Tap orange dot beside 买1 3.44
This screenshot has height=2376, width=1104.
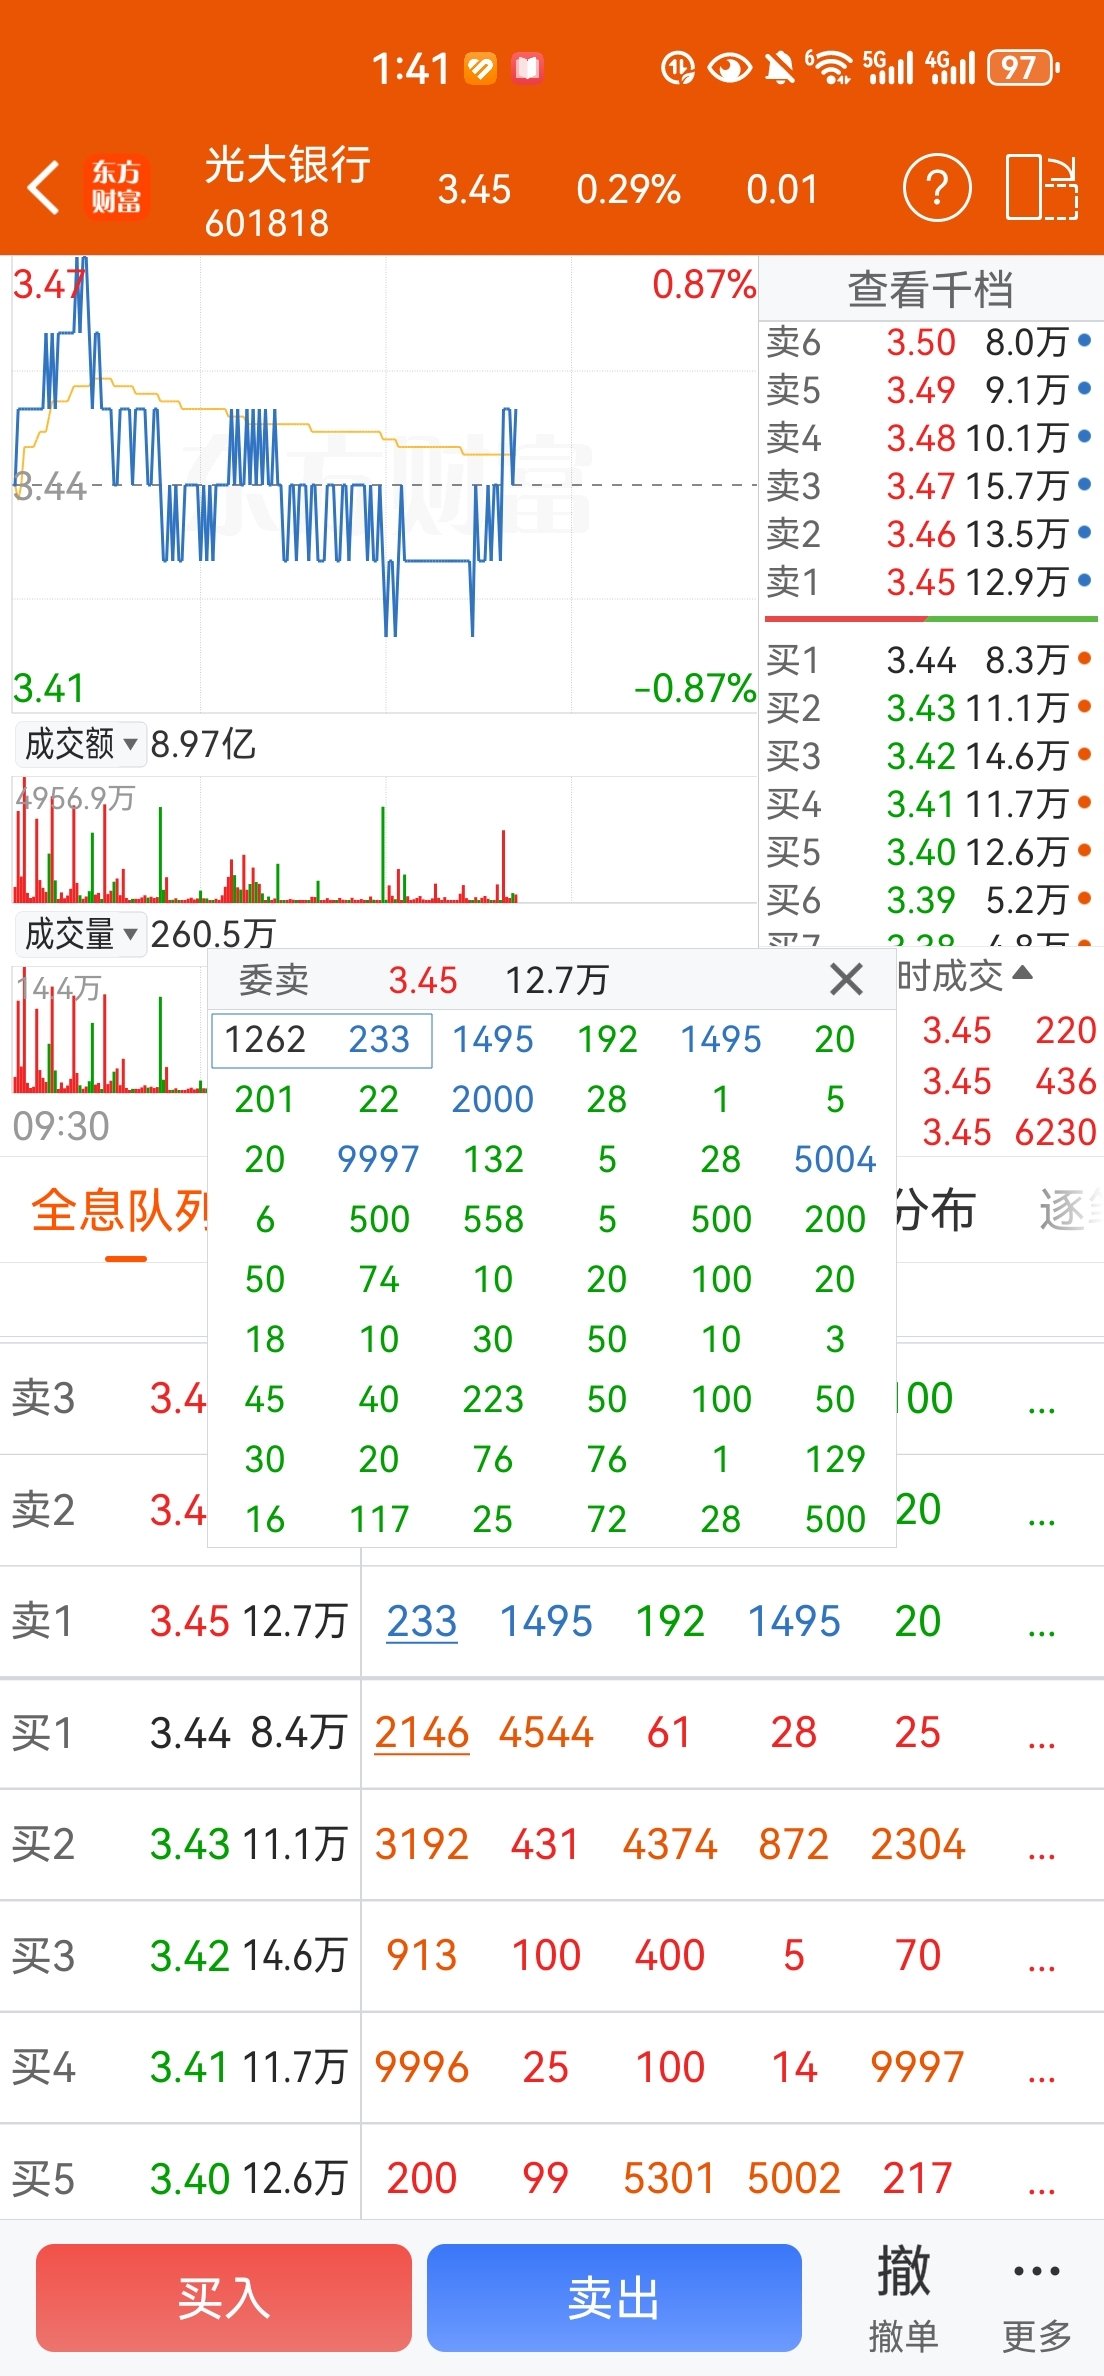[1085, 658]
